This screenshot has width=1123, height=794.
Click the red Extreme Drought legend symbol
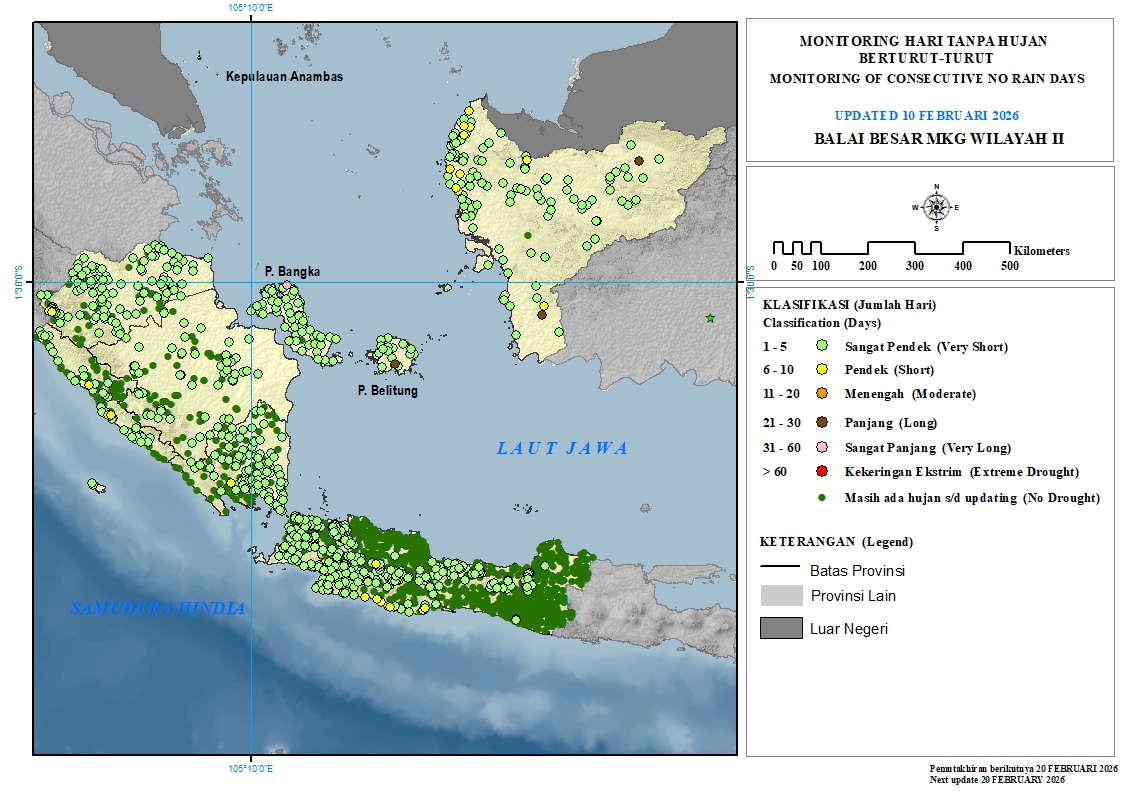pyautogui.click(x=822, y=472)
